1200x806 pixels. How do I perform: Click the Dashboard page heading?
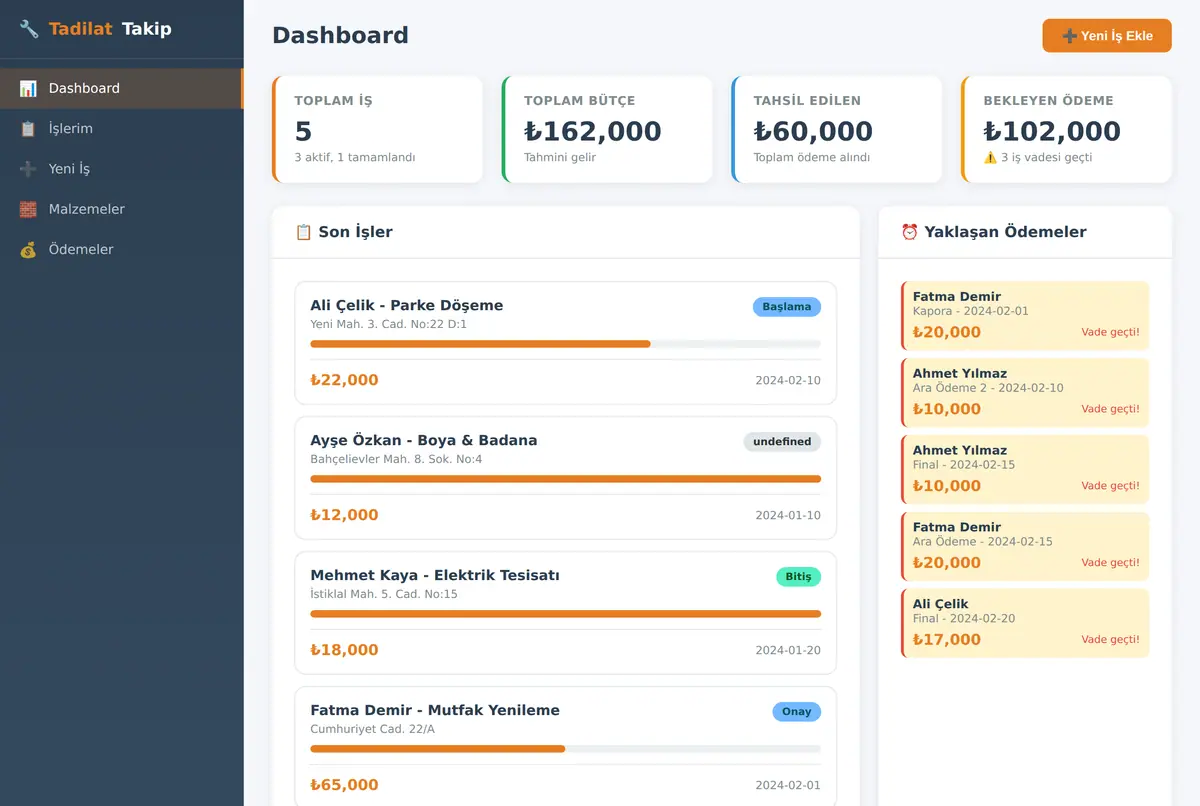click(x=340, y=35)
